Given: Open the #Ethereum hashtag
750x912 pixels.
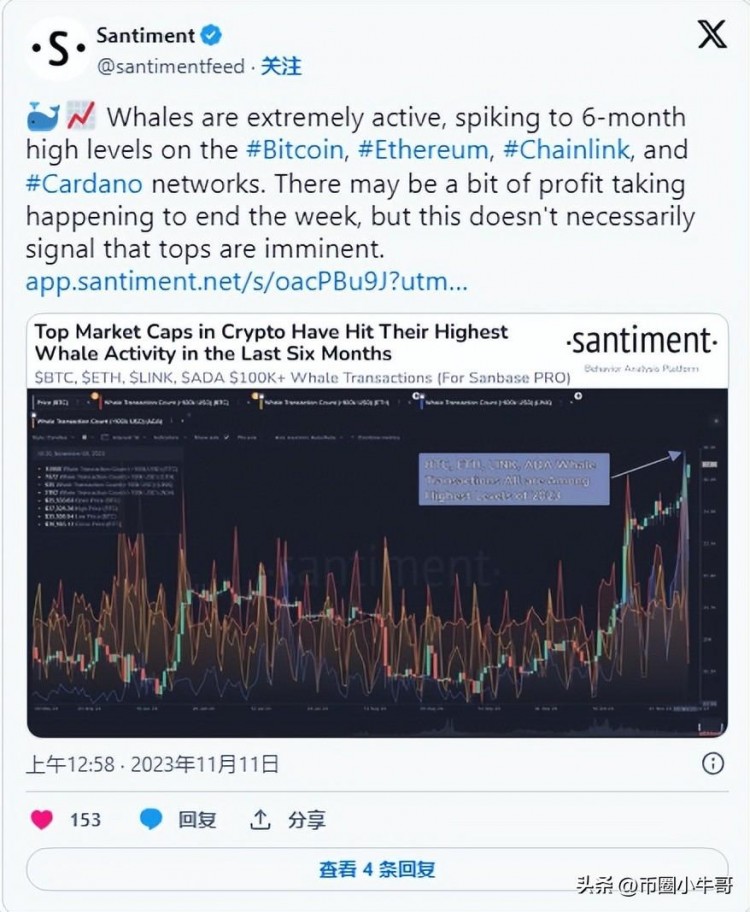Looking at the screenshot, I should 423,149.
